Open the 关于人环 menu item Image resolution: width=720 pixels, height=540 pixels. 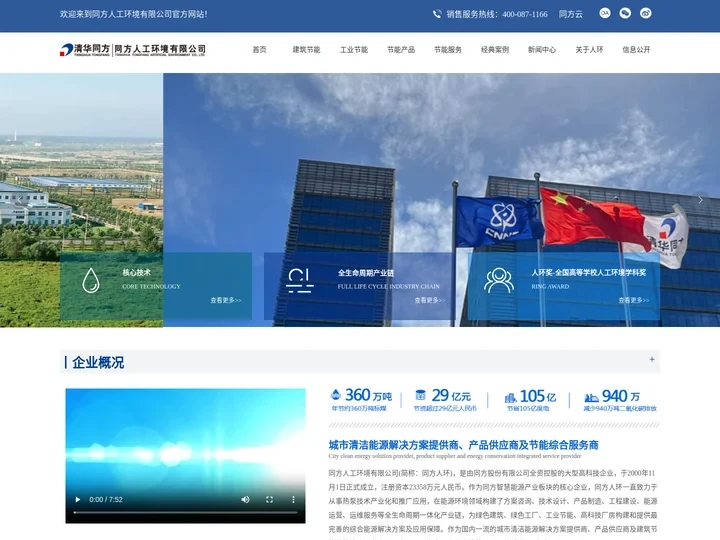click(589, 50)
